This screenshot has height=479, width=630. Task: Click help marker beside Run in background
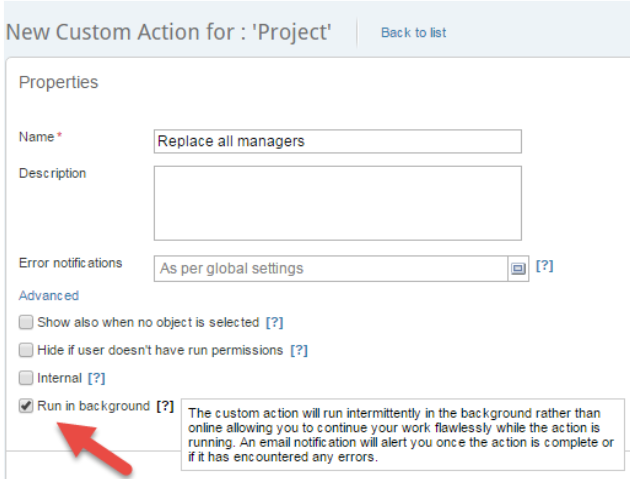point(165,406)
